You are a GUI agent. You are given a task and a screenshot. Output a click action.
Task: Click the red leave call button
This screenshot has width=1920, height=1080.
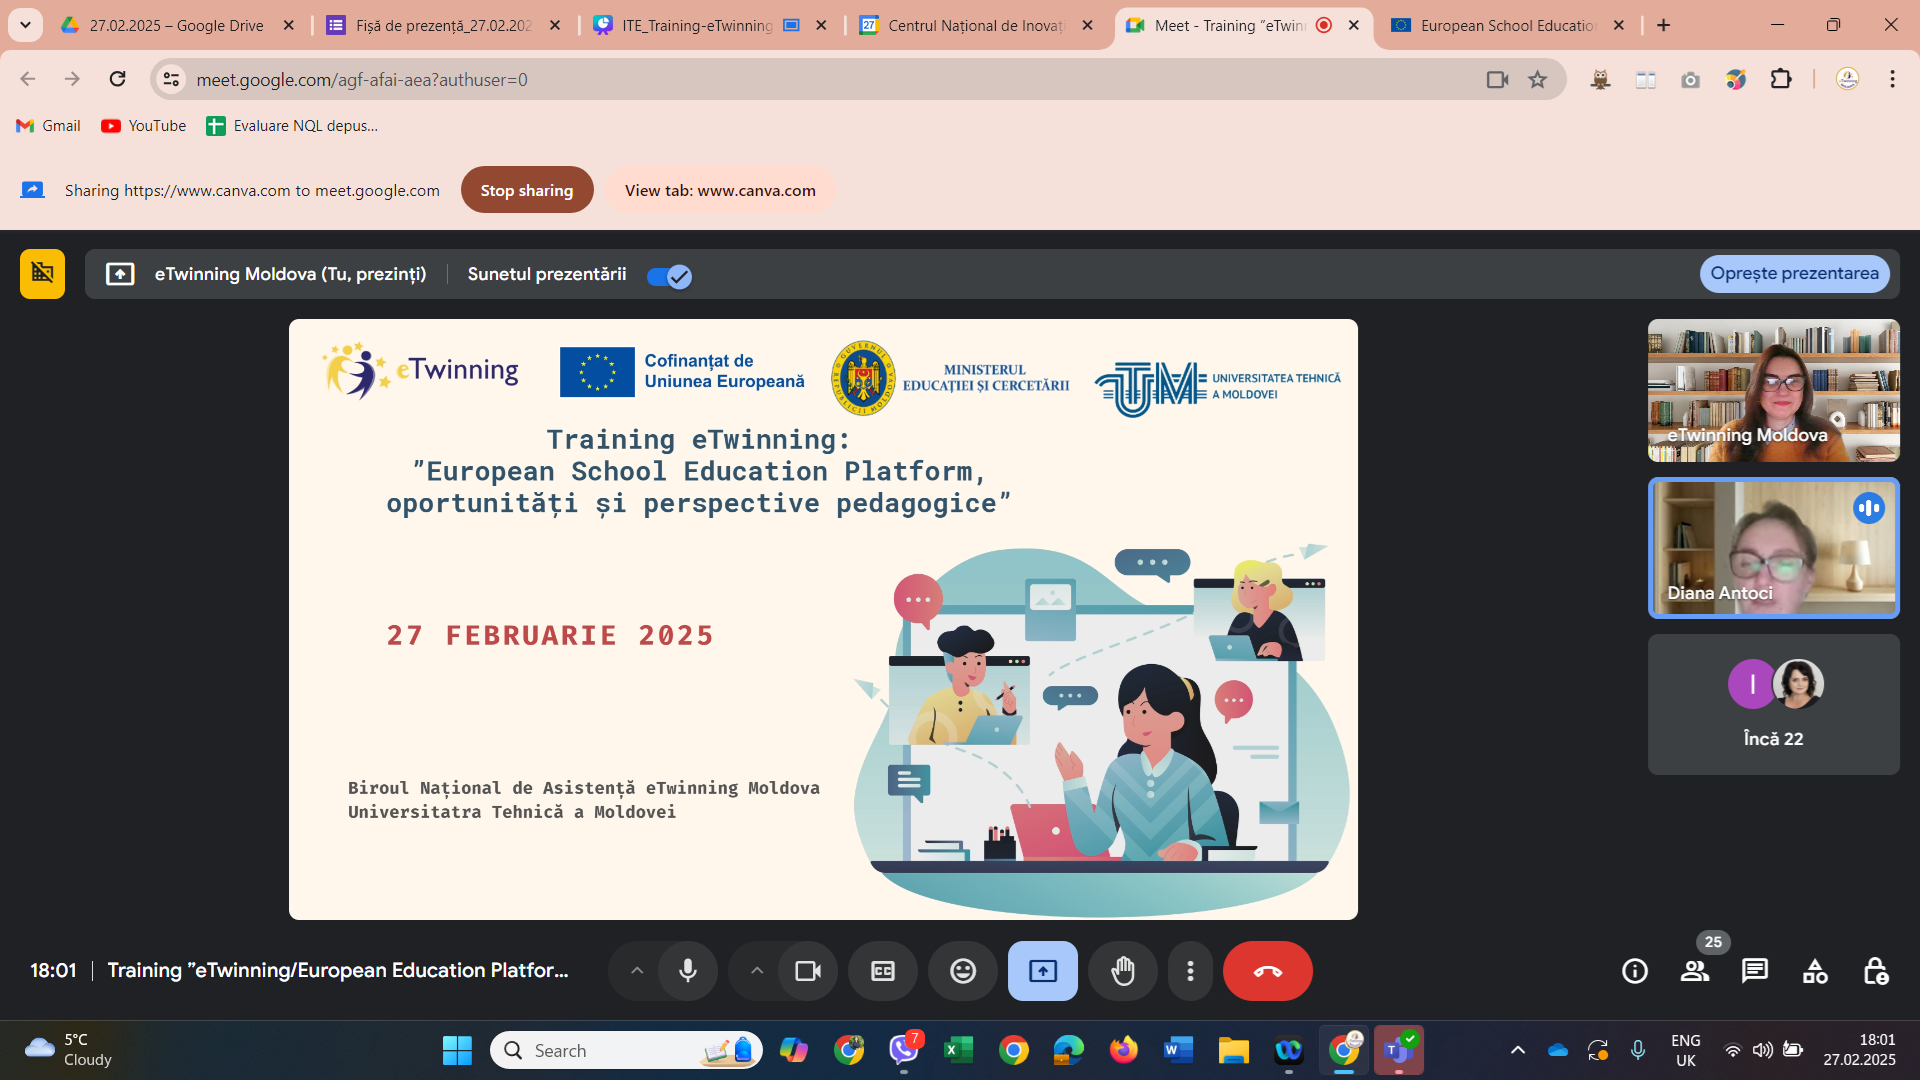click(1267, 971)
